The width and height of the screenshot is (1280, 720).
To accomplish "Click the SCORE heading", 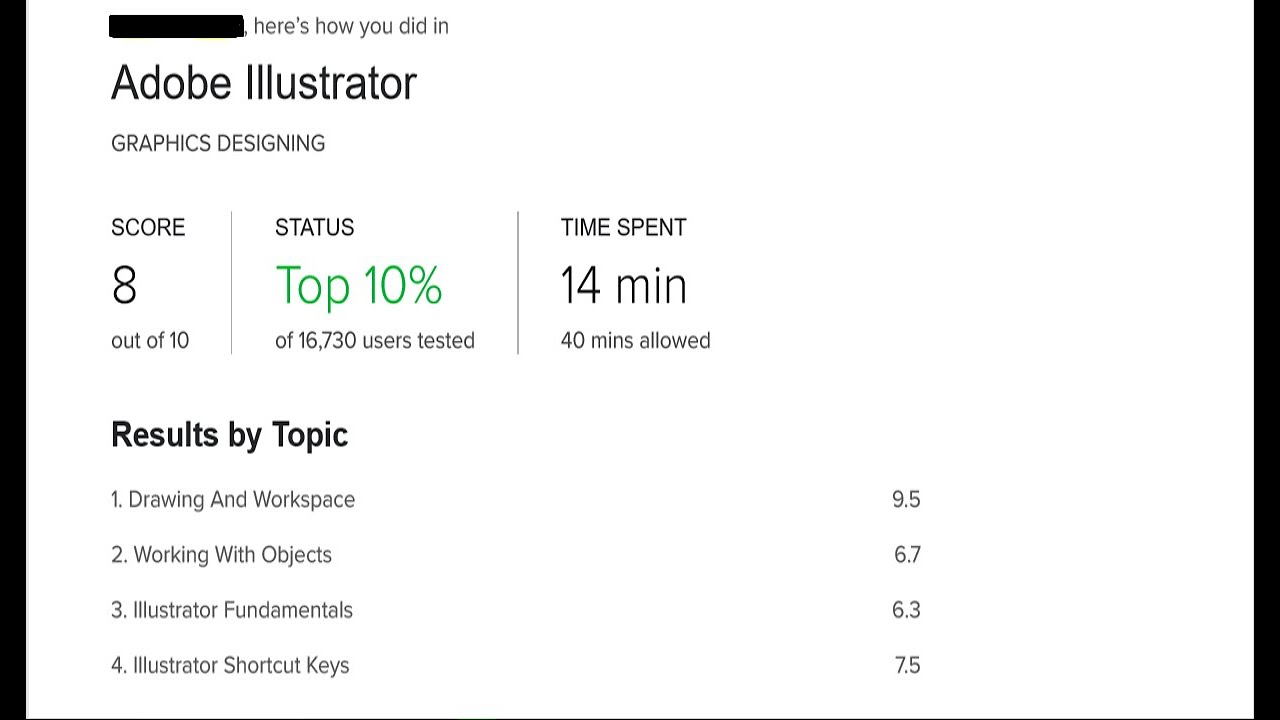I will pyautogui.click(x=148, y=227).
